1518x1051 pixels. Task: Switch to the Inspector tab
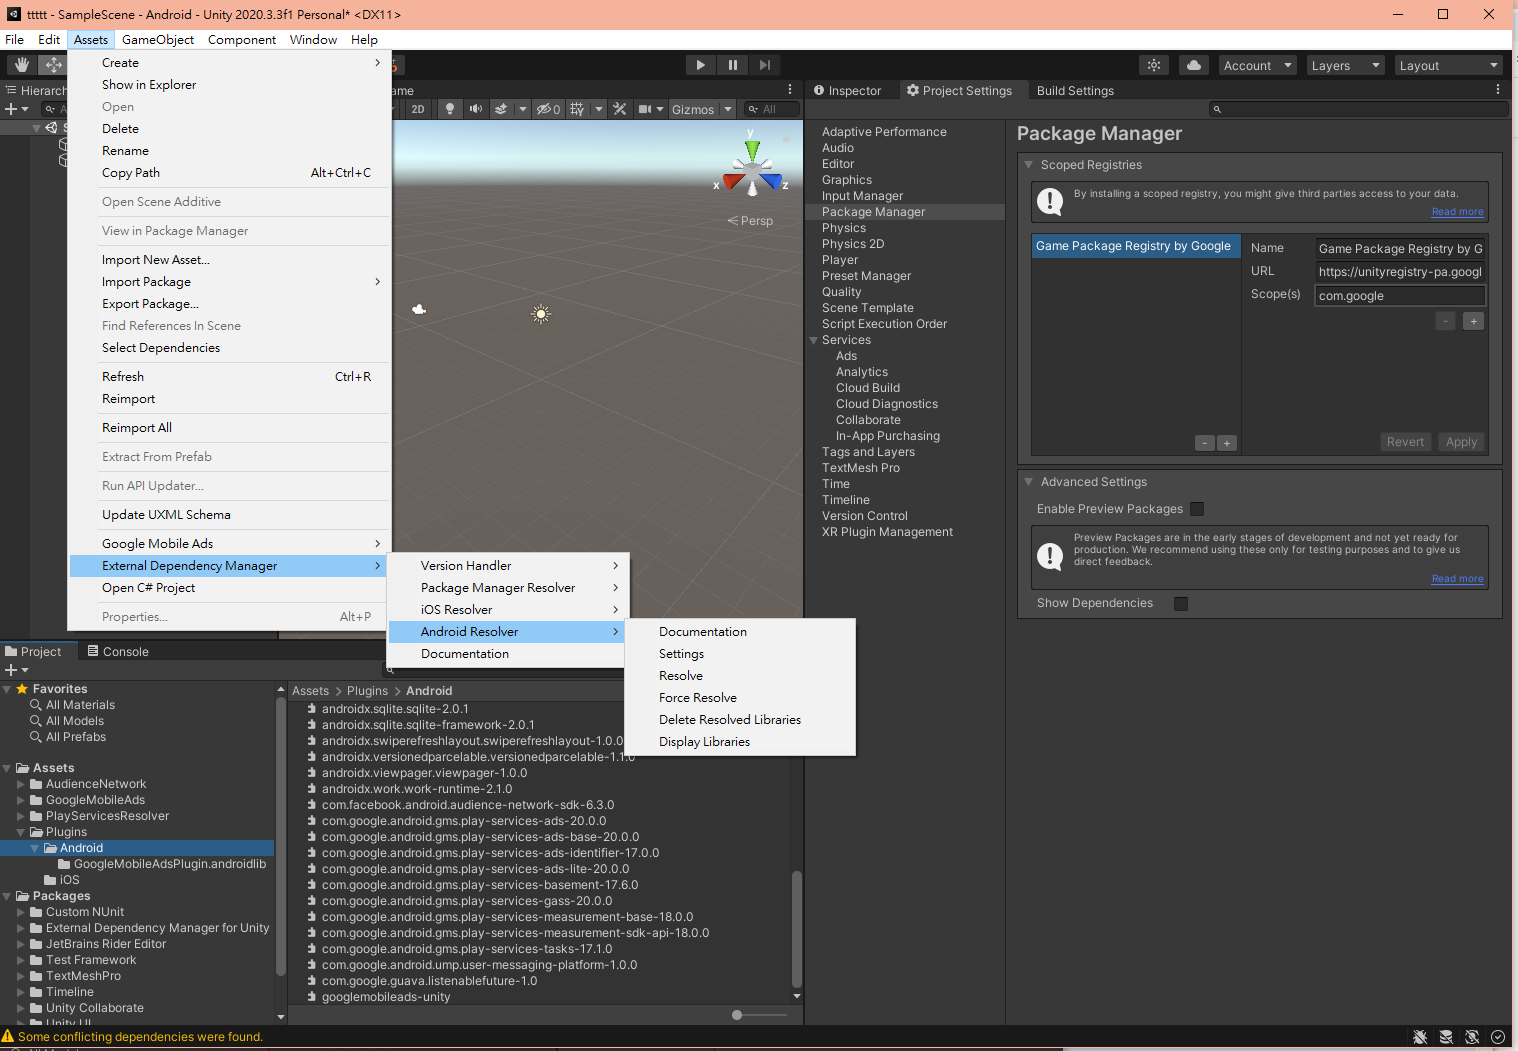(x=848, y=90)
